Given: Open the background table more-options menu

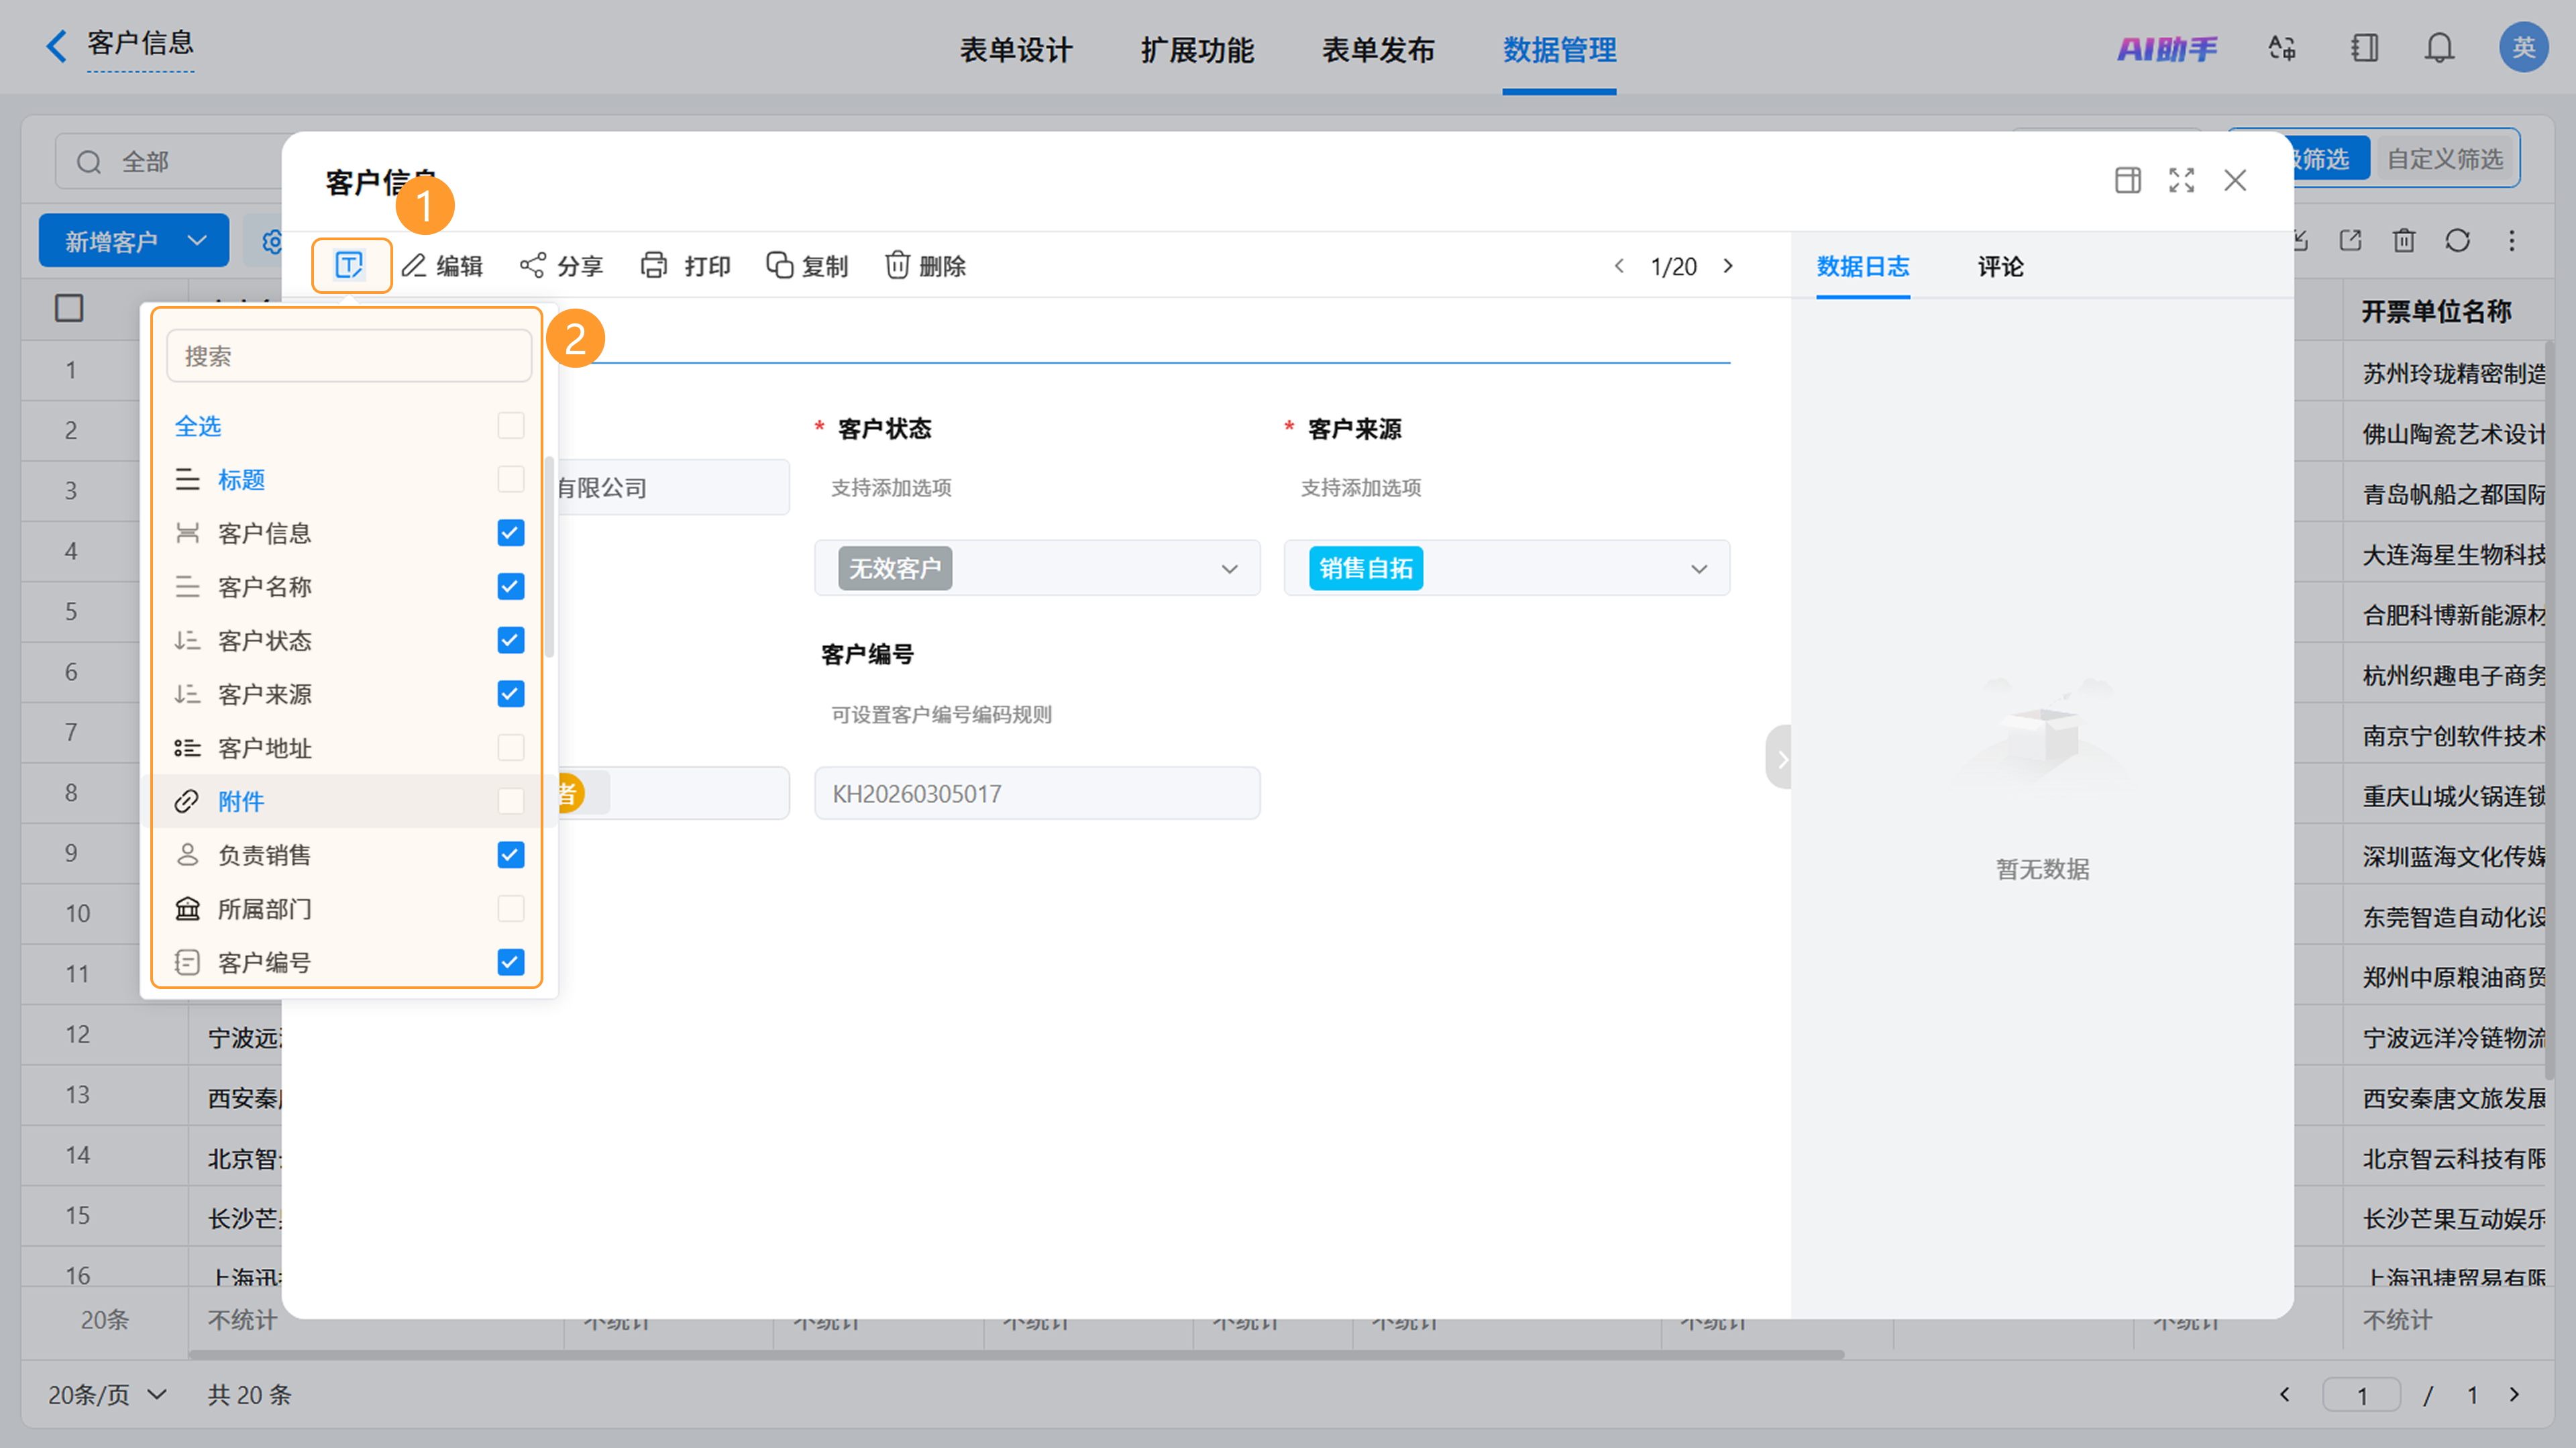Looking at the screenshot, I should [2512, 240].
